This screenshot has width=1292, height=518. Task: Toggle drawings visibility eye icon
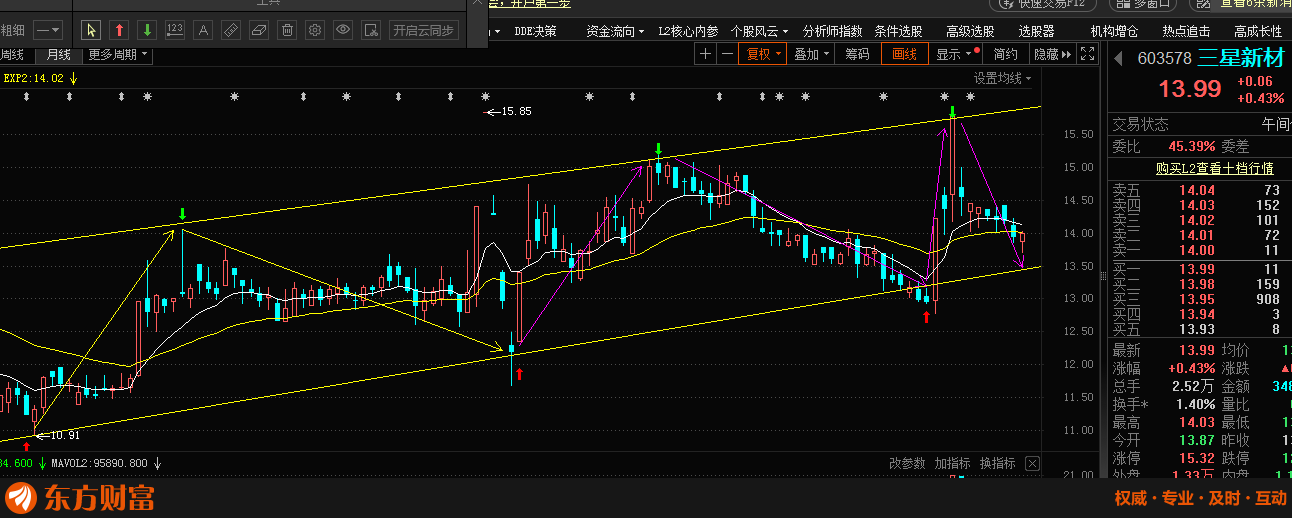click(343, 30)
